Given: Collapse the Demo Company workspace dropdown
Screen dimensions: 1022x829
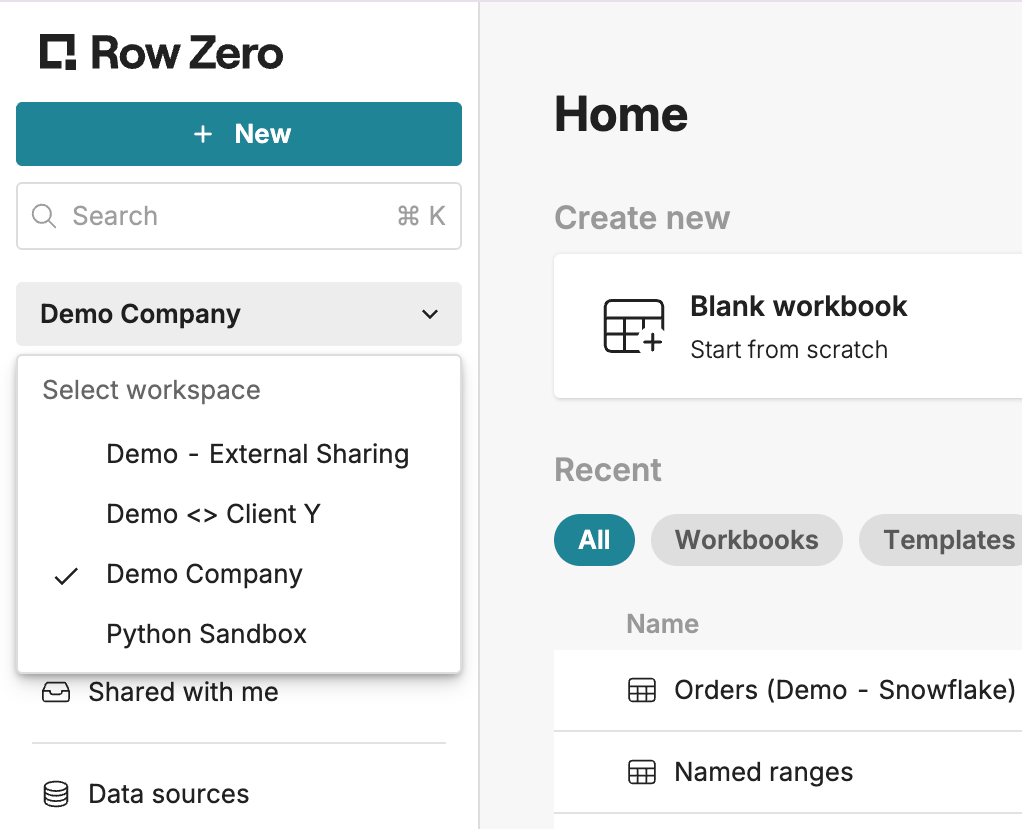Looking at the screenshot, I should point(239,314).
